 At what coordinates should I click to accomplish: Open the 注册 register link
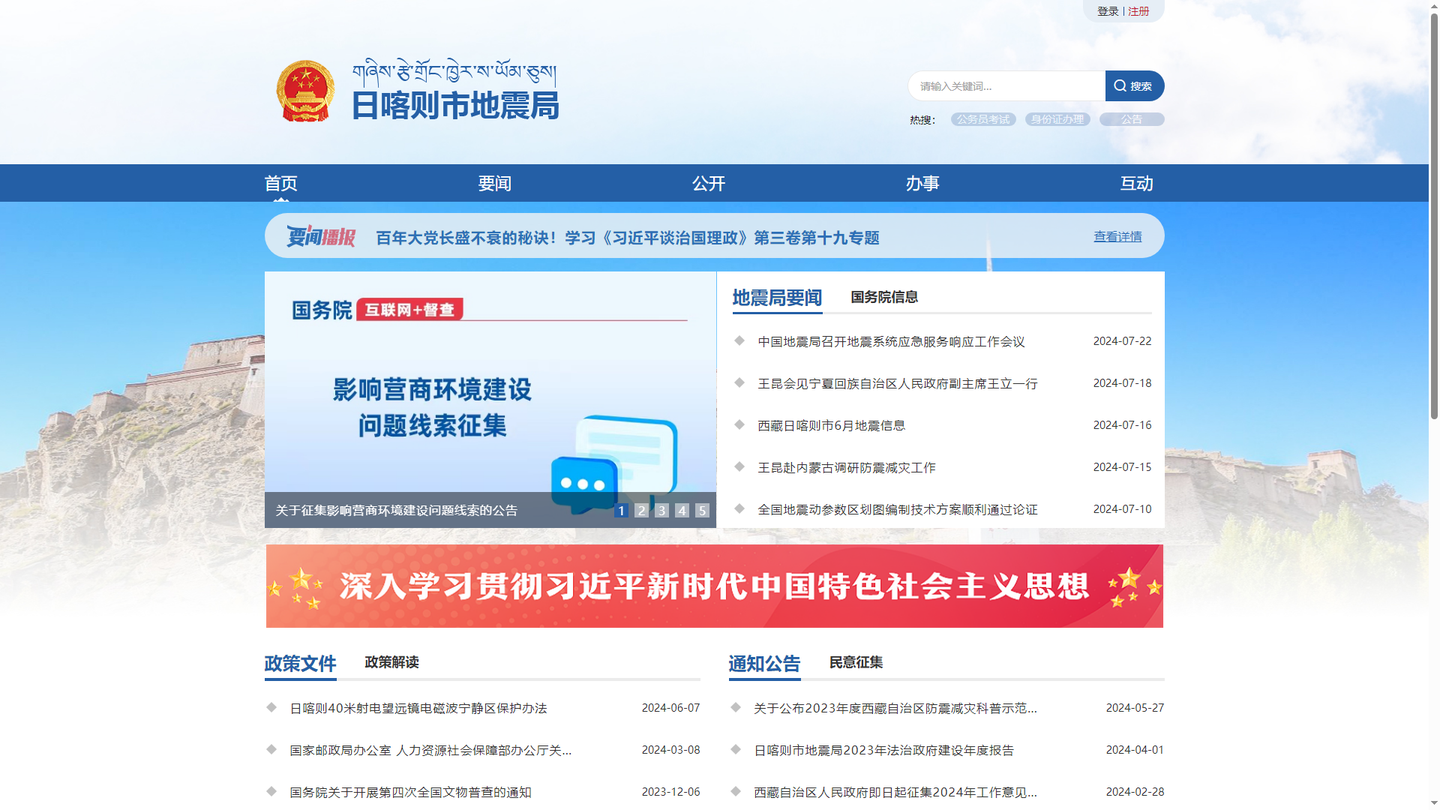(x=1138, y=11)
